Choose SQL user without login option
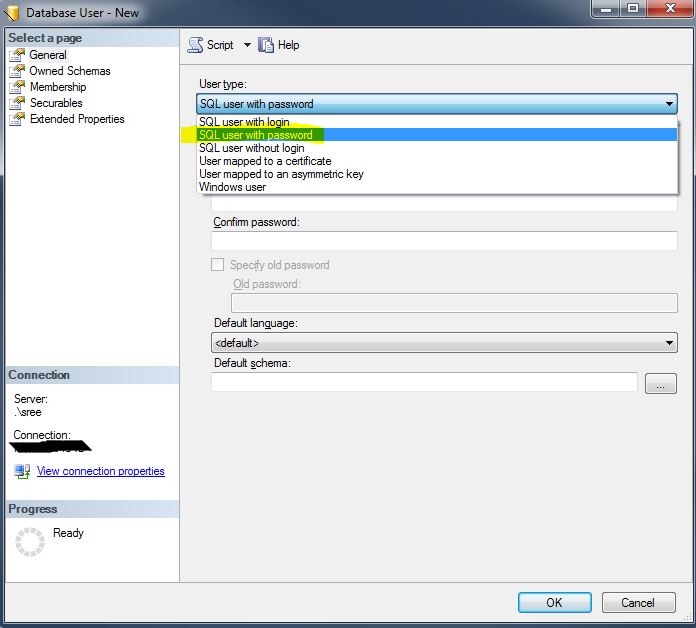Viewport: 696px width, 628px height. [251, 148]
